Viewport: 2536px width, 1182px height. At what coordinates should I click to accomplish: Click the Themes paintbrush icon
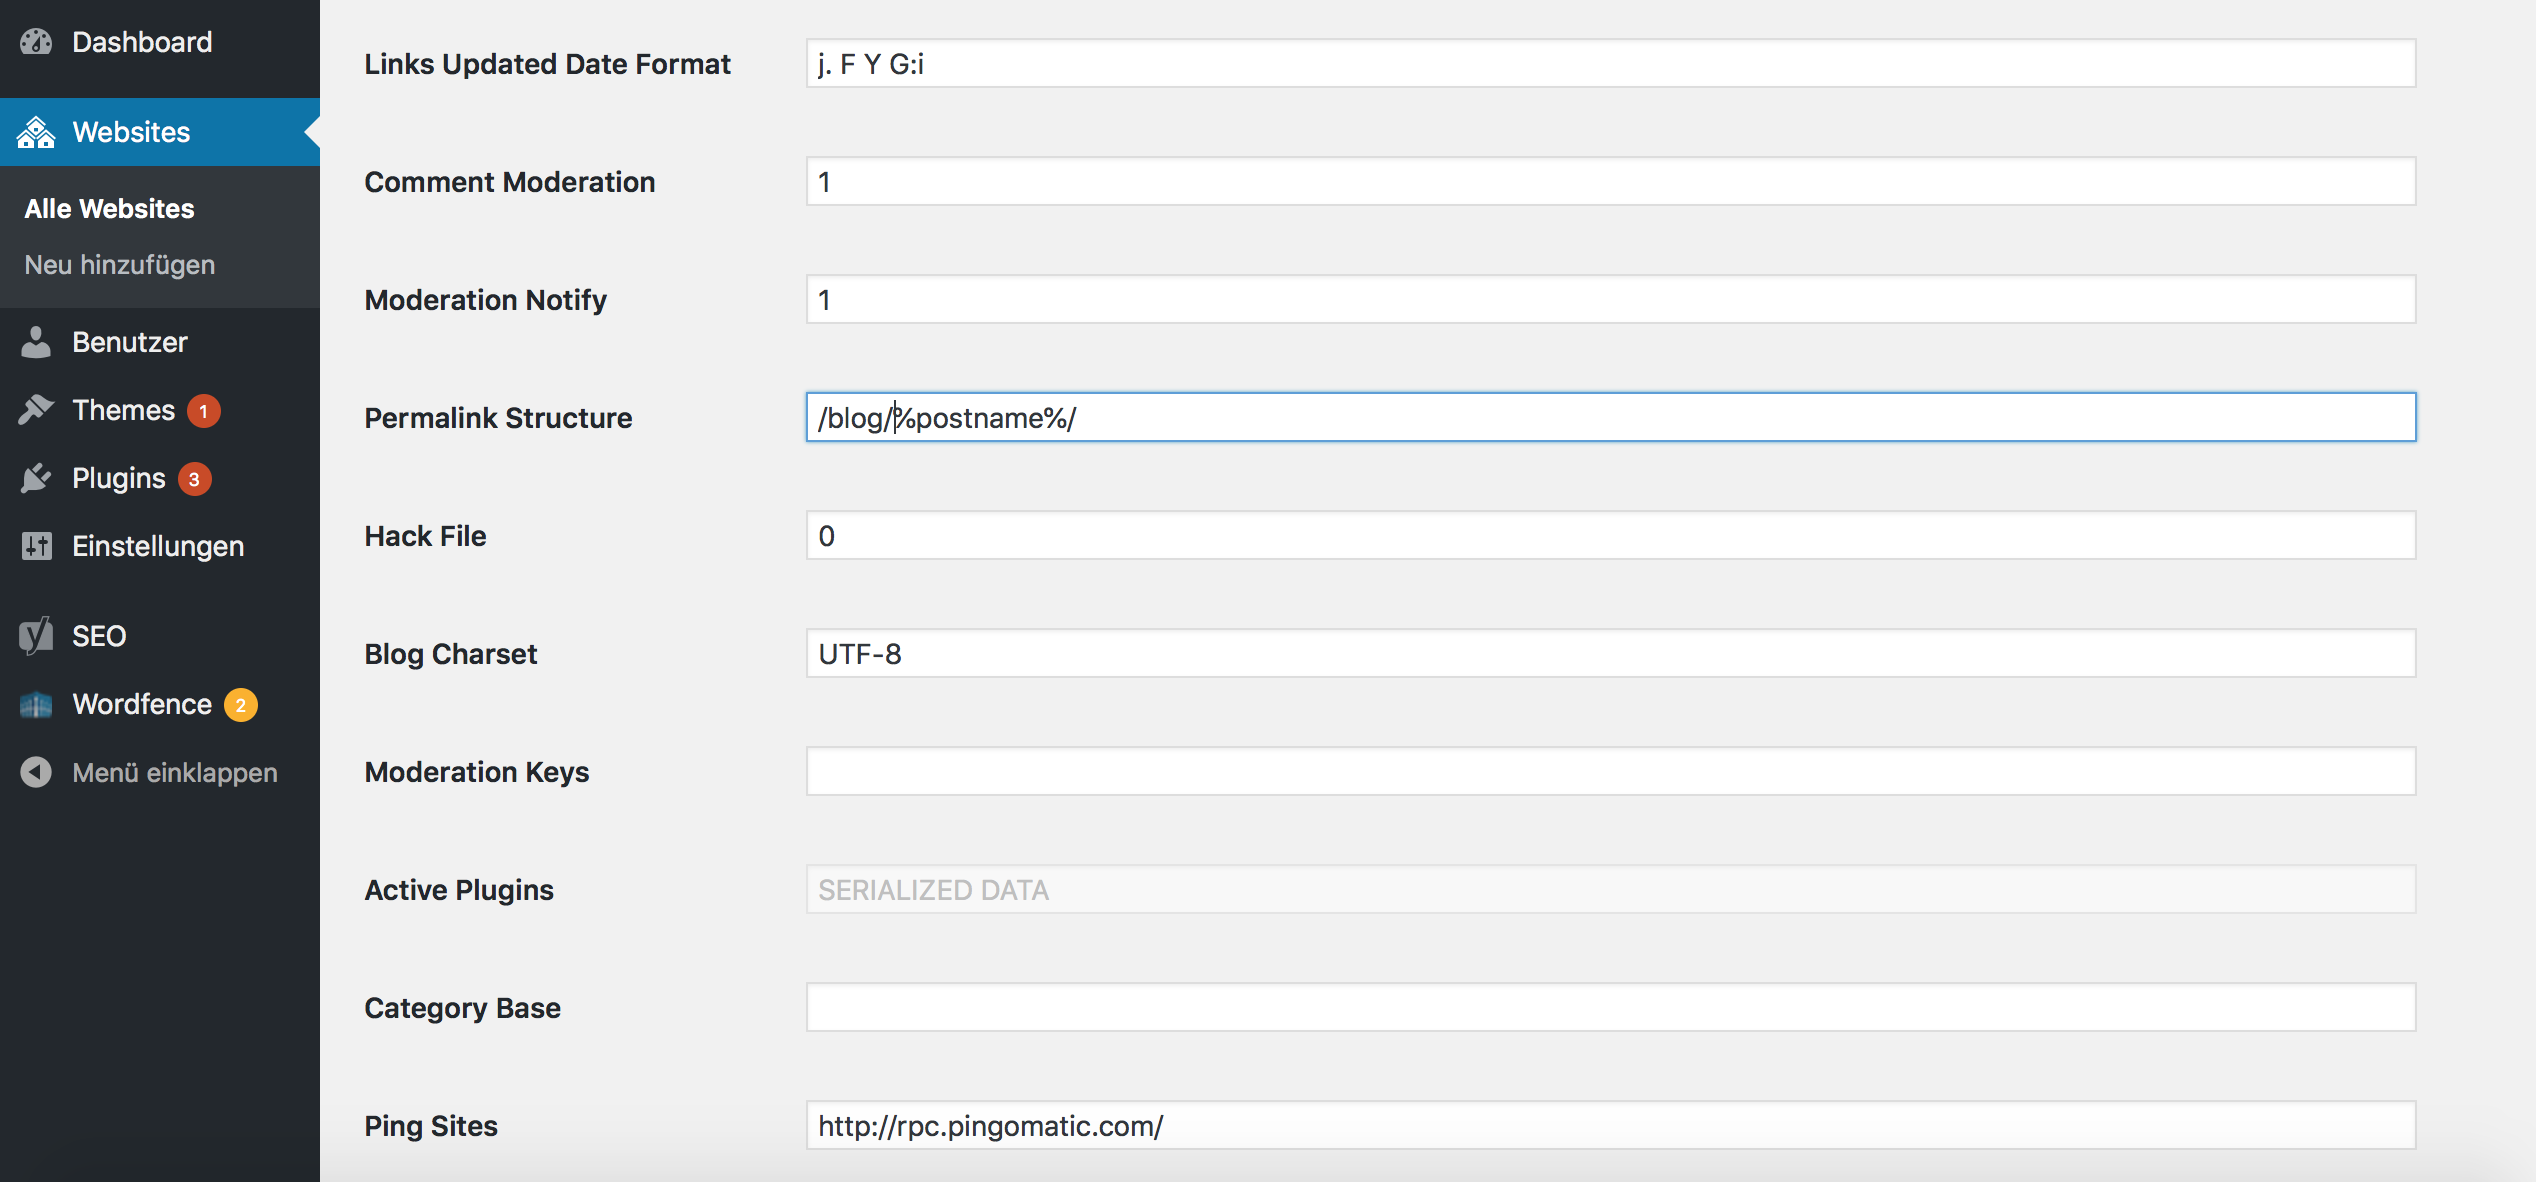(36, 410)
